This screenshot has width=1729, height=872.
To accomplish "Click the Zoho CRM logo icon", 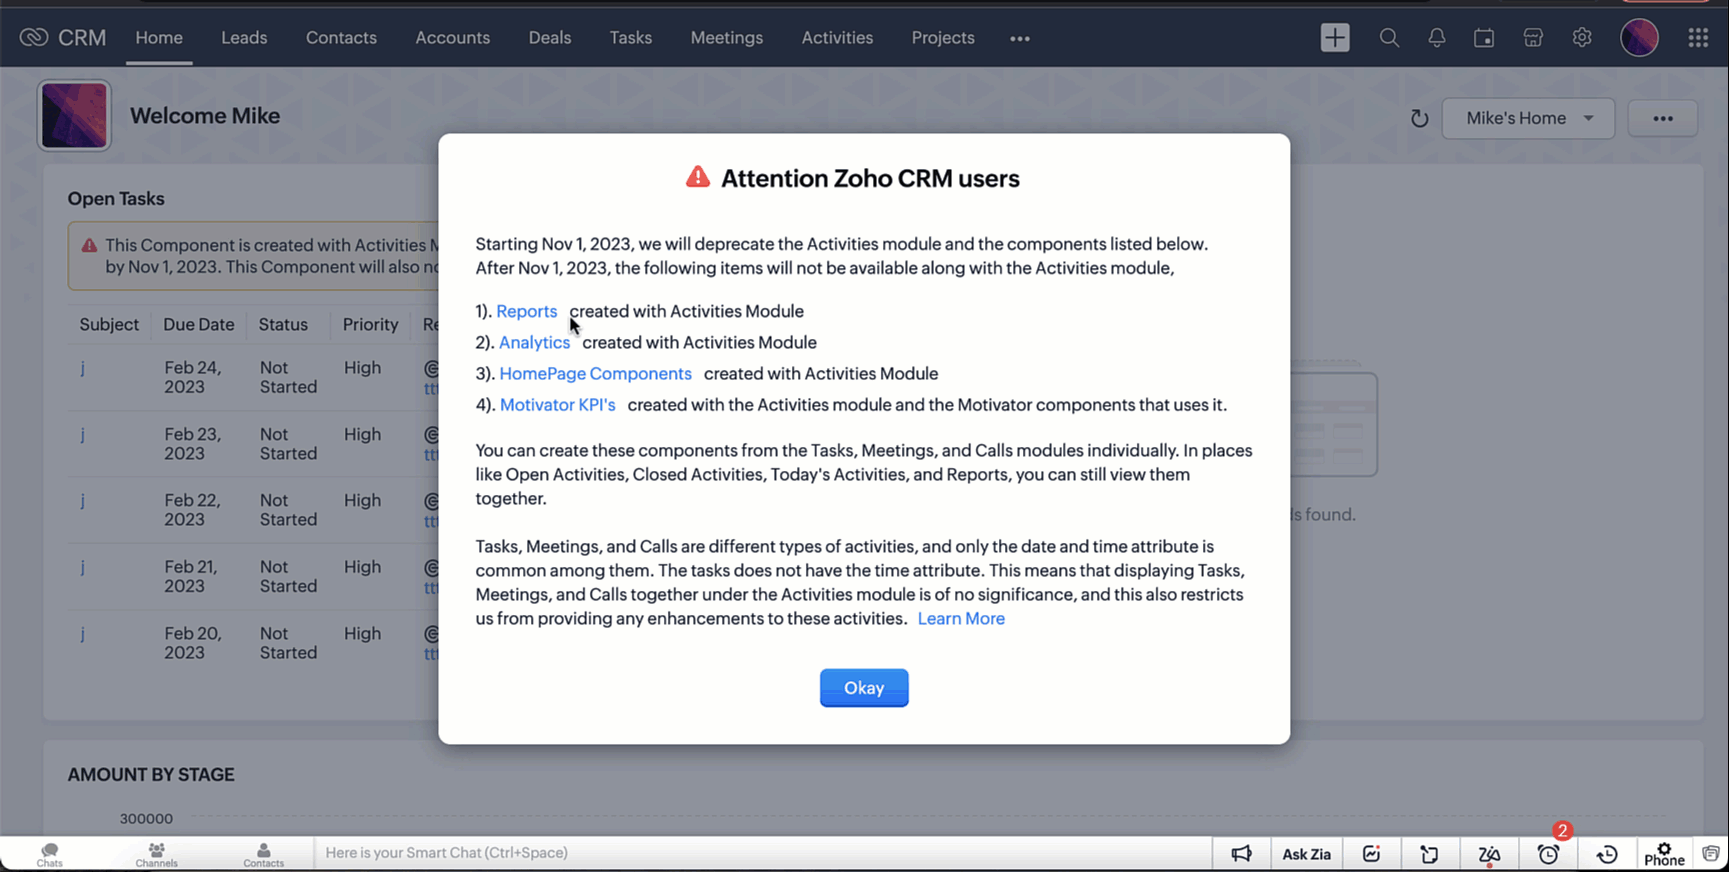I will click(34, 37).
